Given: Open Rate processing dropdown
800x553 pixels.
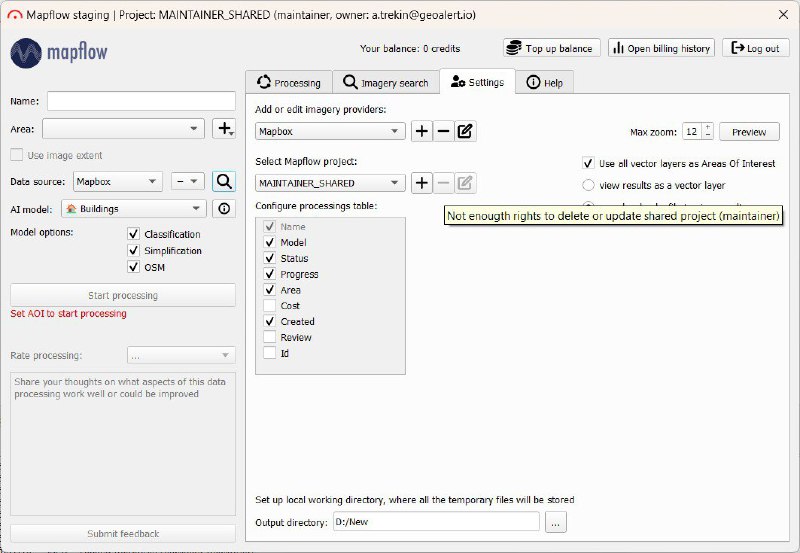Looking at the screenshot, I should click(x=181, y=356).
